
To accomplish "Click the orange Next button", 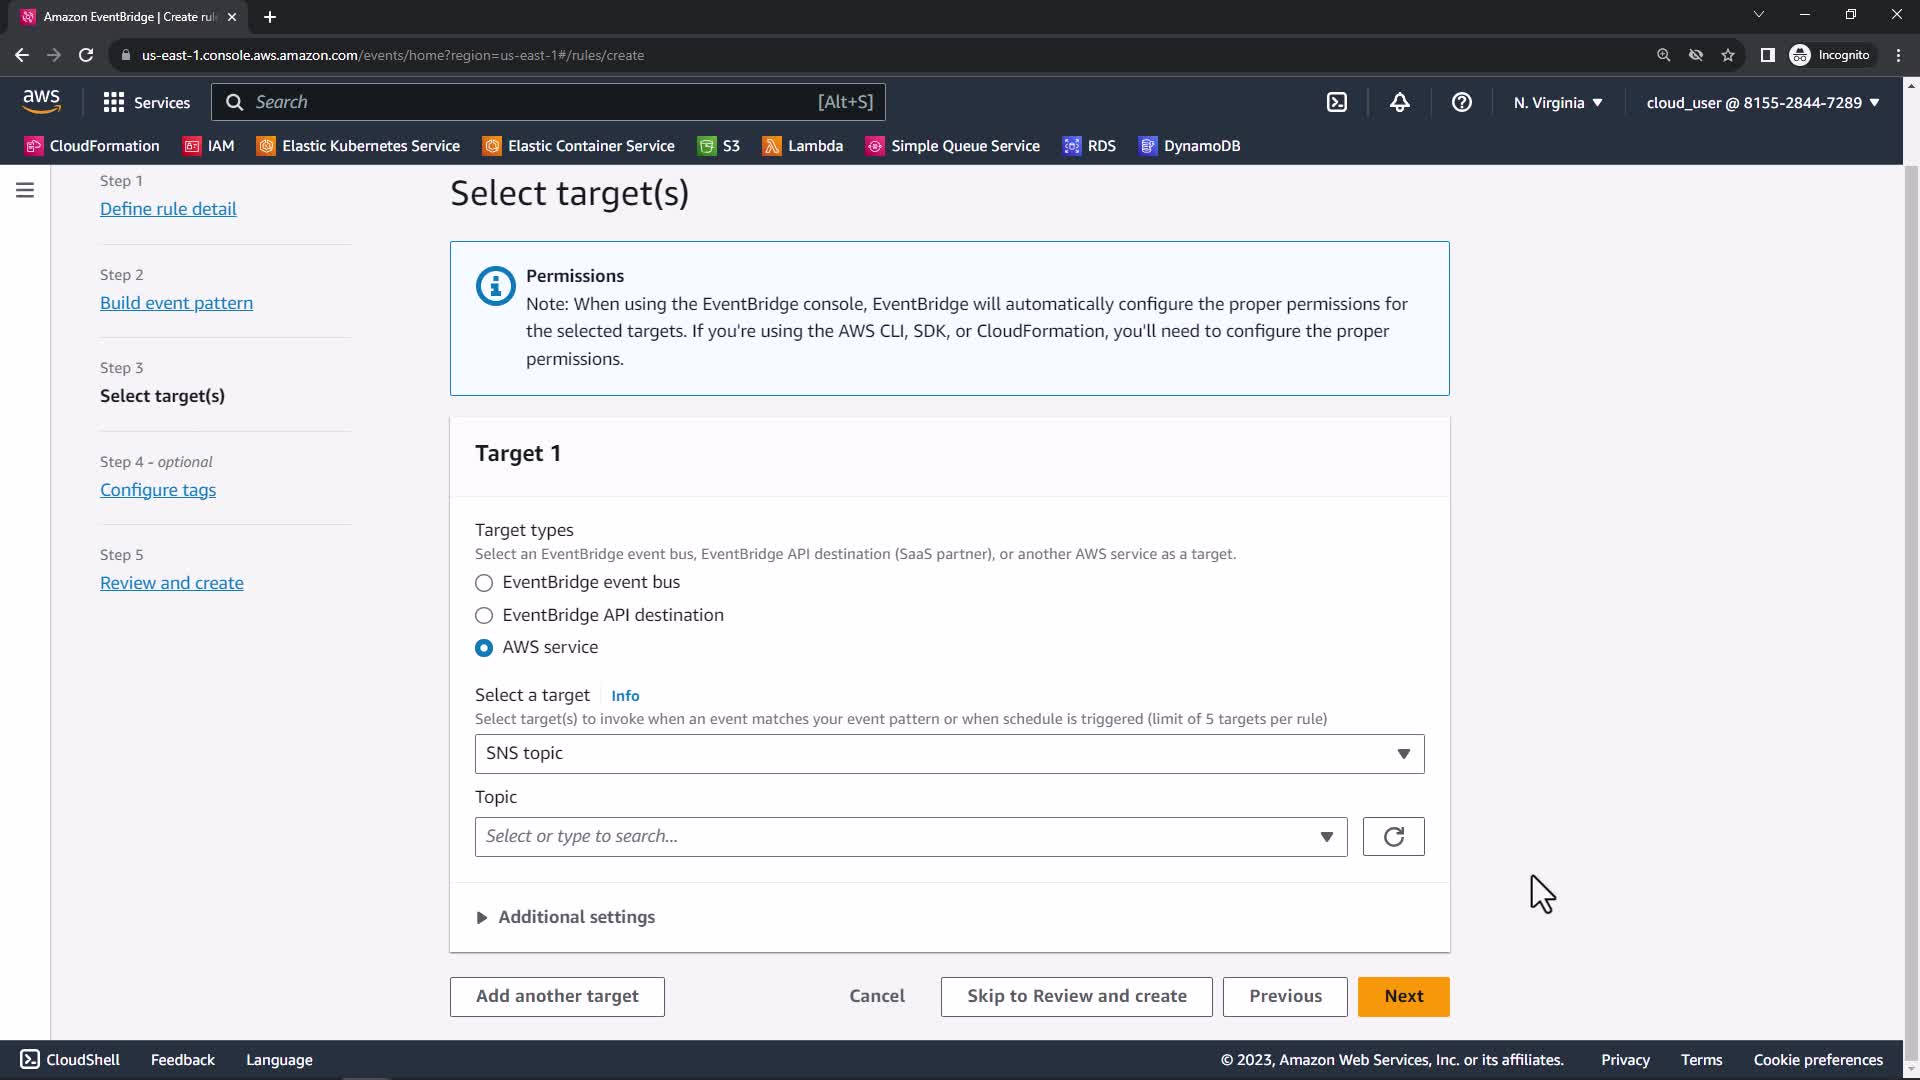I will click(1403, 996).
